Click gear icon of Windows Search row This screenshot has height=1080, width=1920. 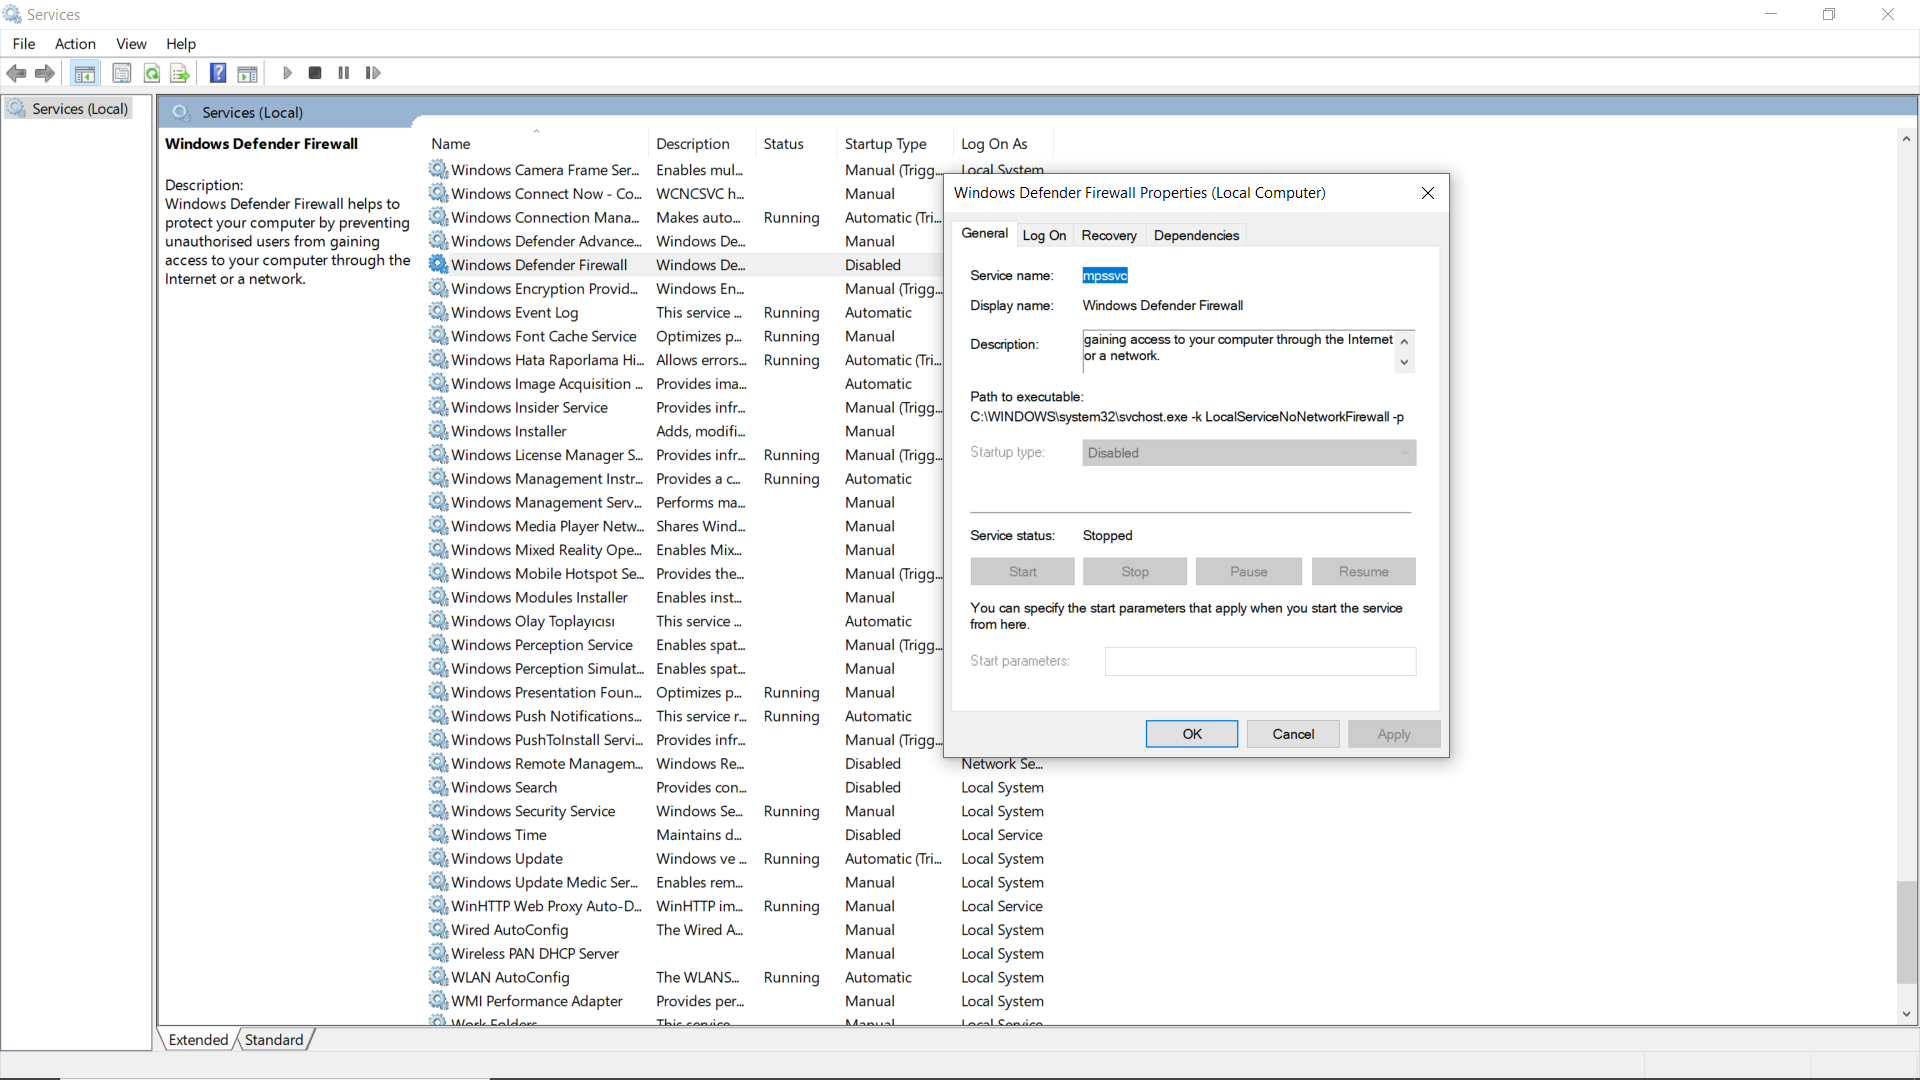(x=438, y=787)
